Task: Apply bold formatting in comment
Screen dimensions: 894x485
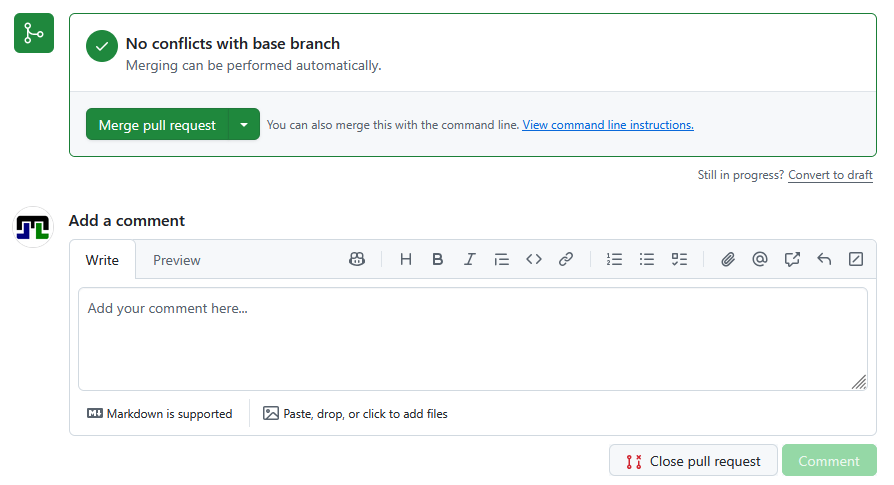Action: 437,259
